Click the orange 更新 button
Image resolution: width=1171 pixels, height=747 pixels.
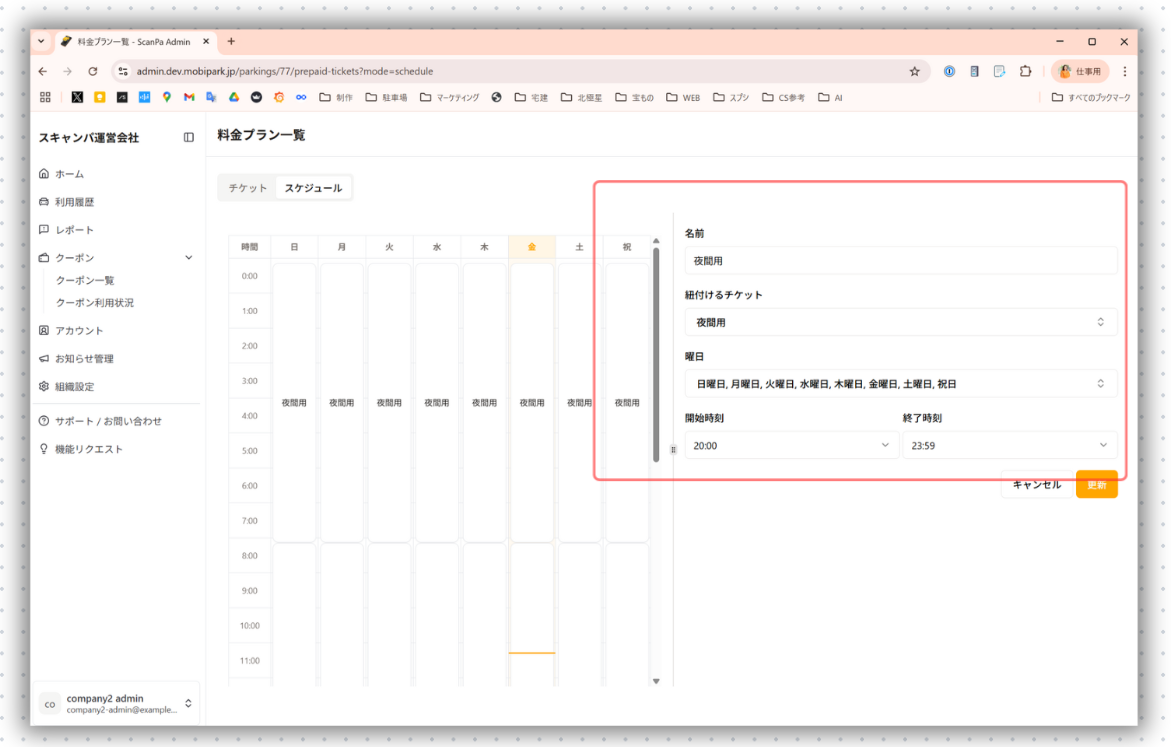(x=1096, y=485)
